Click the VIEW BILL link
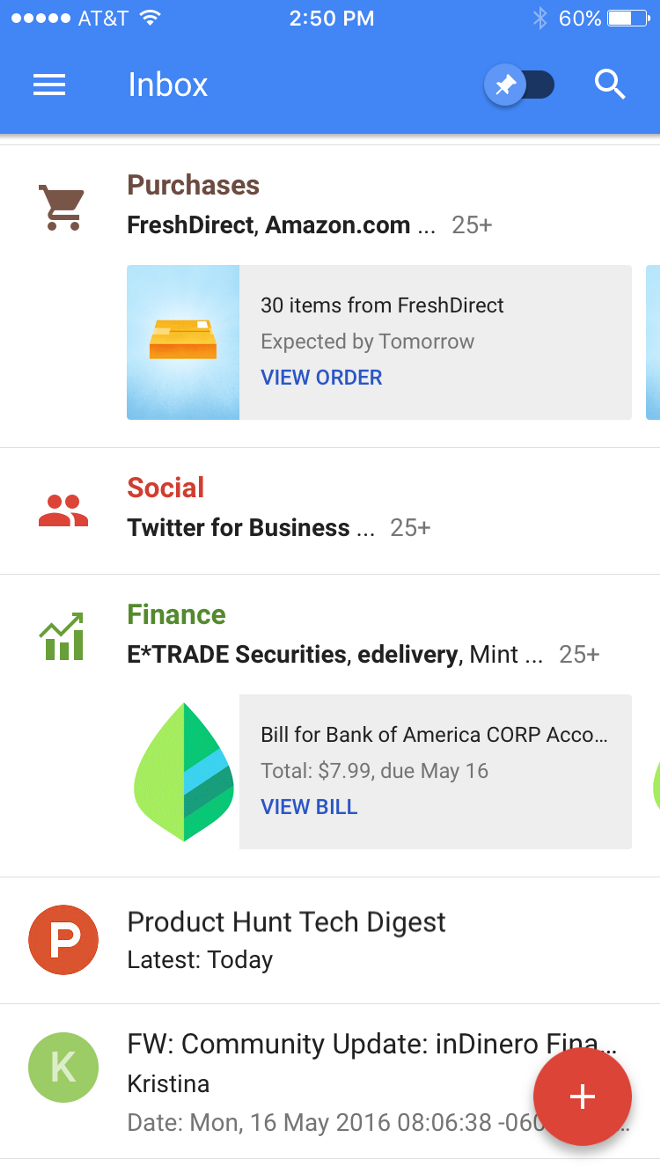 (309, 807)
